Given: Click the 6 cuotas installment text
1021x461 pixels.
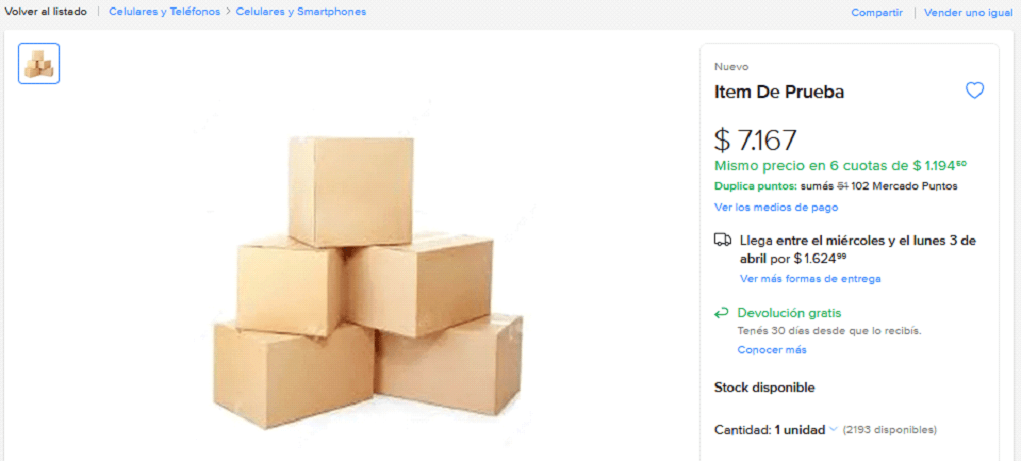Looking at the screenshot, I should [839, 165].
